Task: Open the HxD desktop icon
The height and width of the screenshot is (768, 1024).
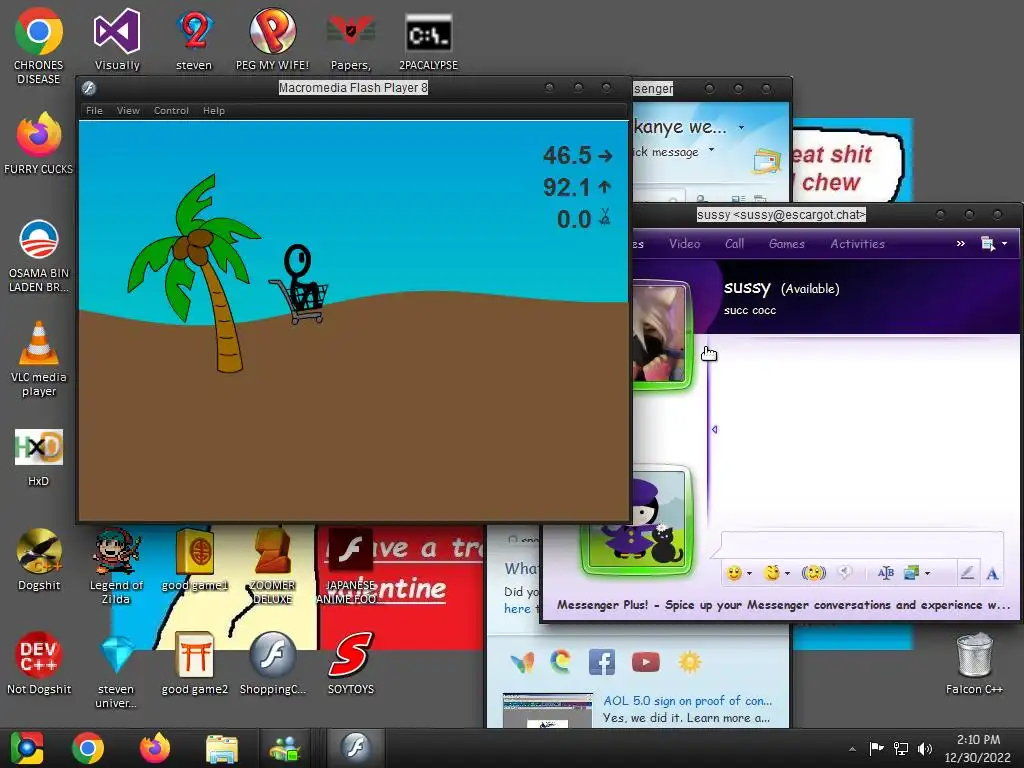Action: pos(39,457)
